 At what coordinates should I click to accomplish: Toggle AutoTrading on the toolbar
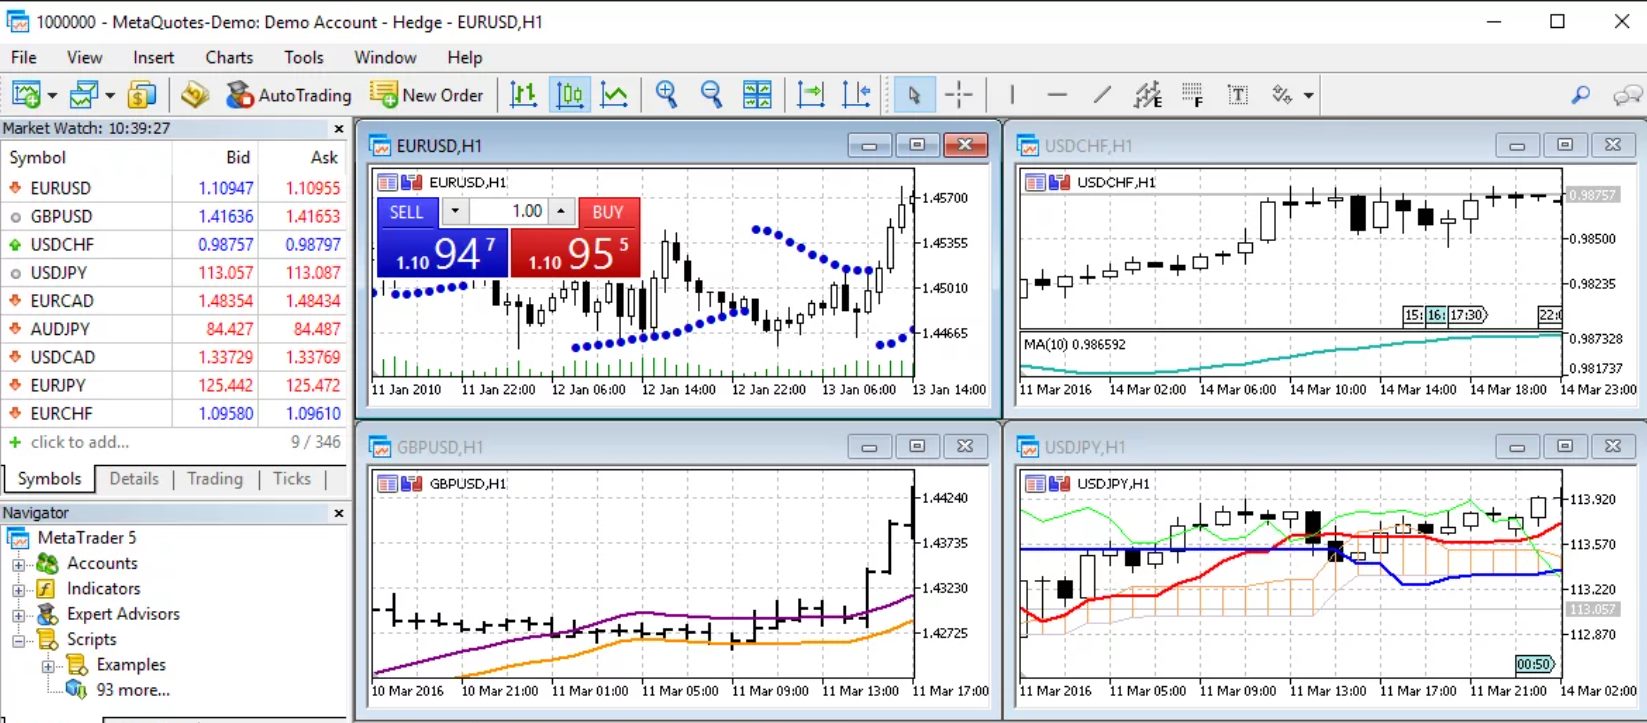click(x=289, y=95)
